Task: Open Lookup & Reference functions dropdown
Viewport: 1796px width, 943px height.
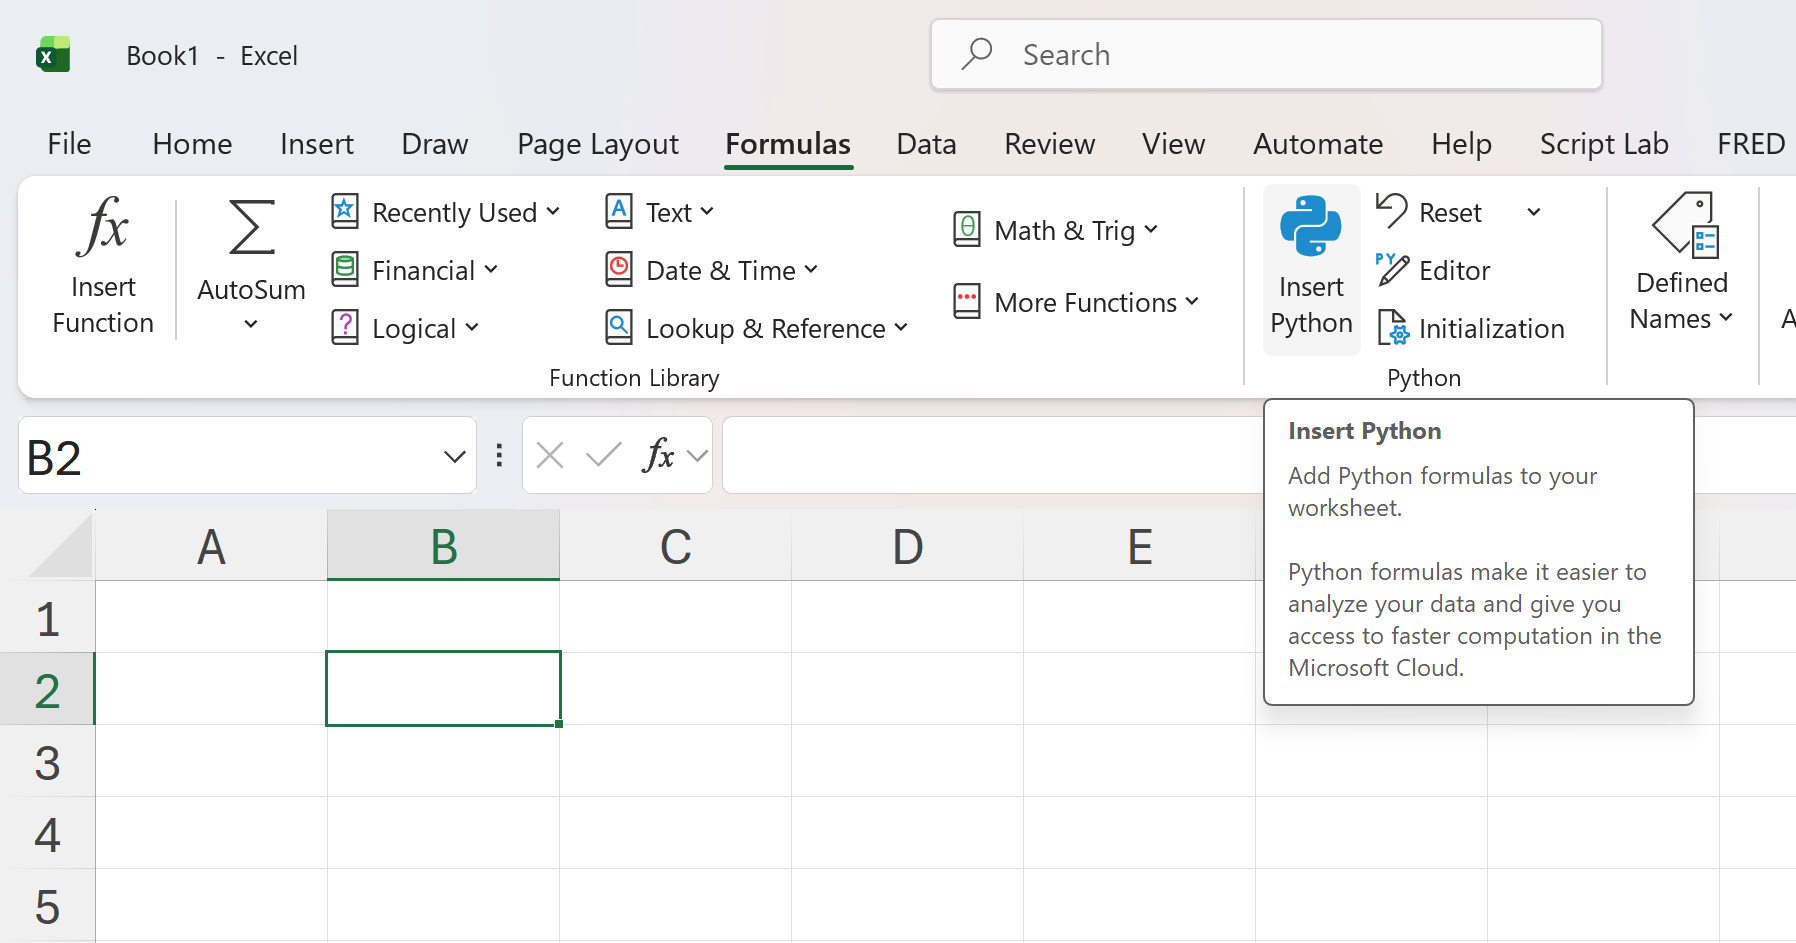Action: tap(756, 328)
